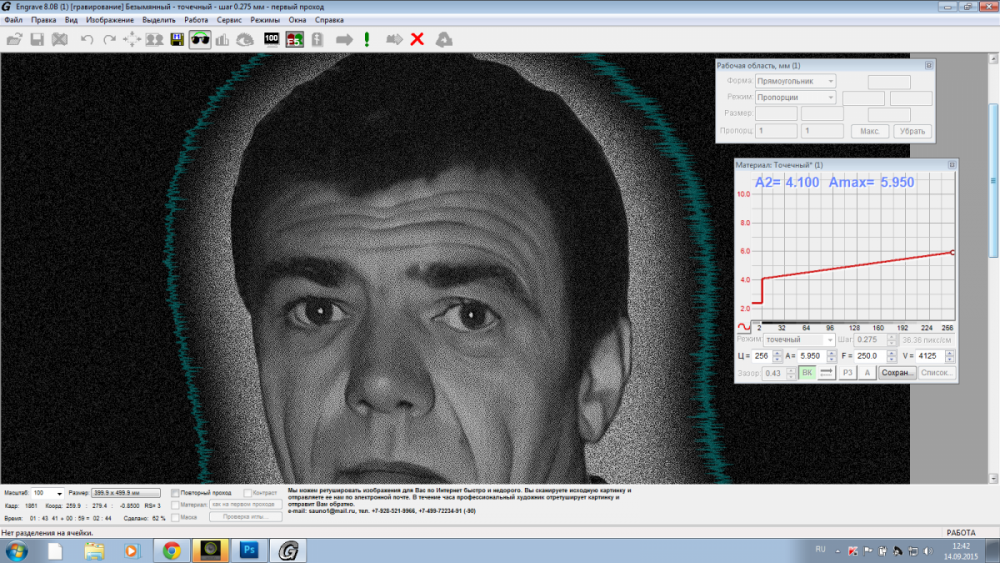The image size is (1000, 563).
Task: Click the sunglasses preview icon in toolbar
Action: point(200,39)
